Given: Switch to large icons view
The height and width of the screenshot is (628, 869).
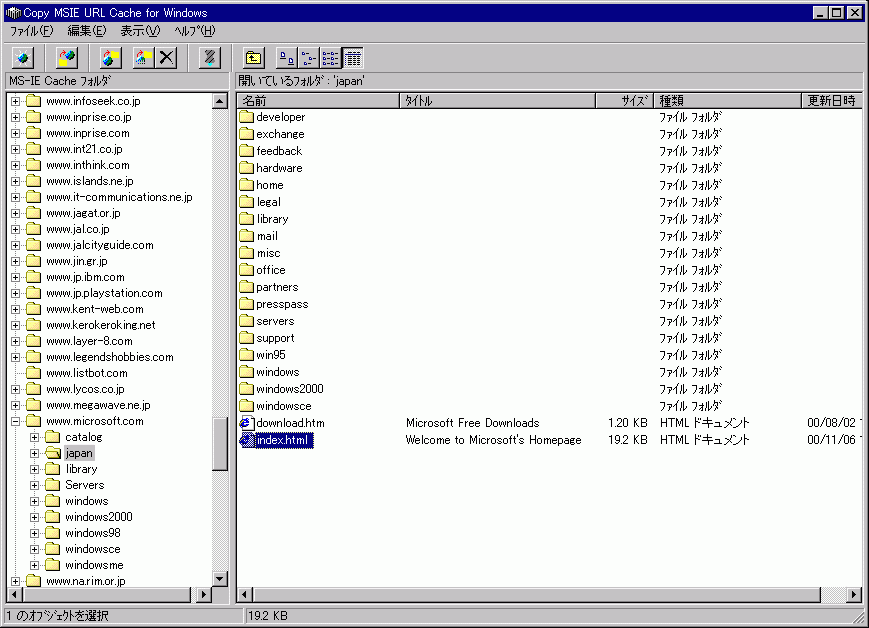Looking at the screenshot, I should pos(287,58).
